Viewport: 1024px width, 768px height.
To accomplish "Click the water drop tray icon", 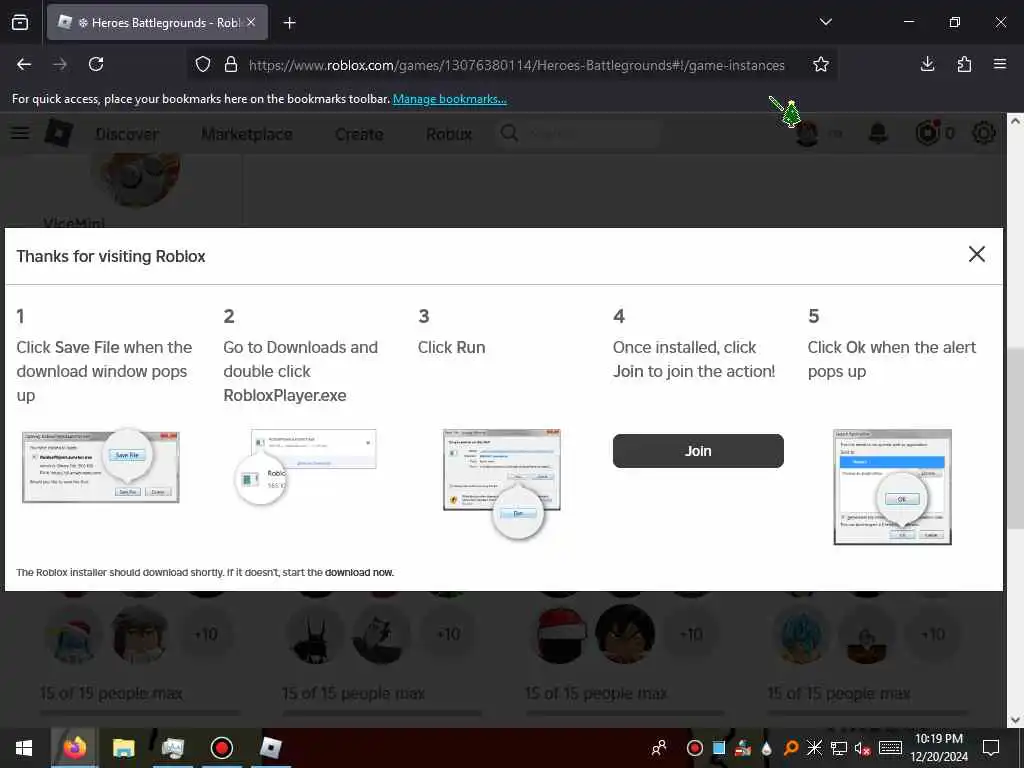I will (x=767, y=748).
